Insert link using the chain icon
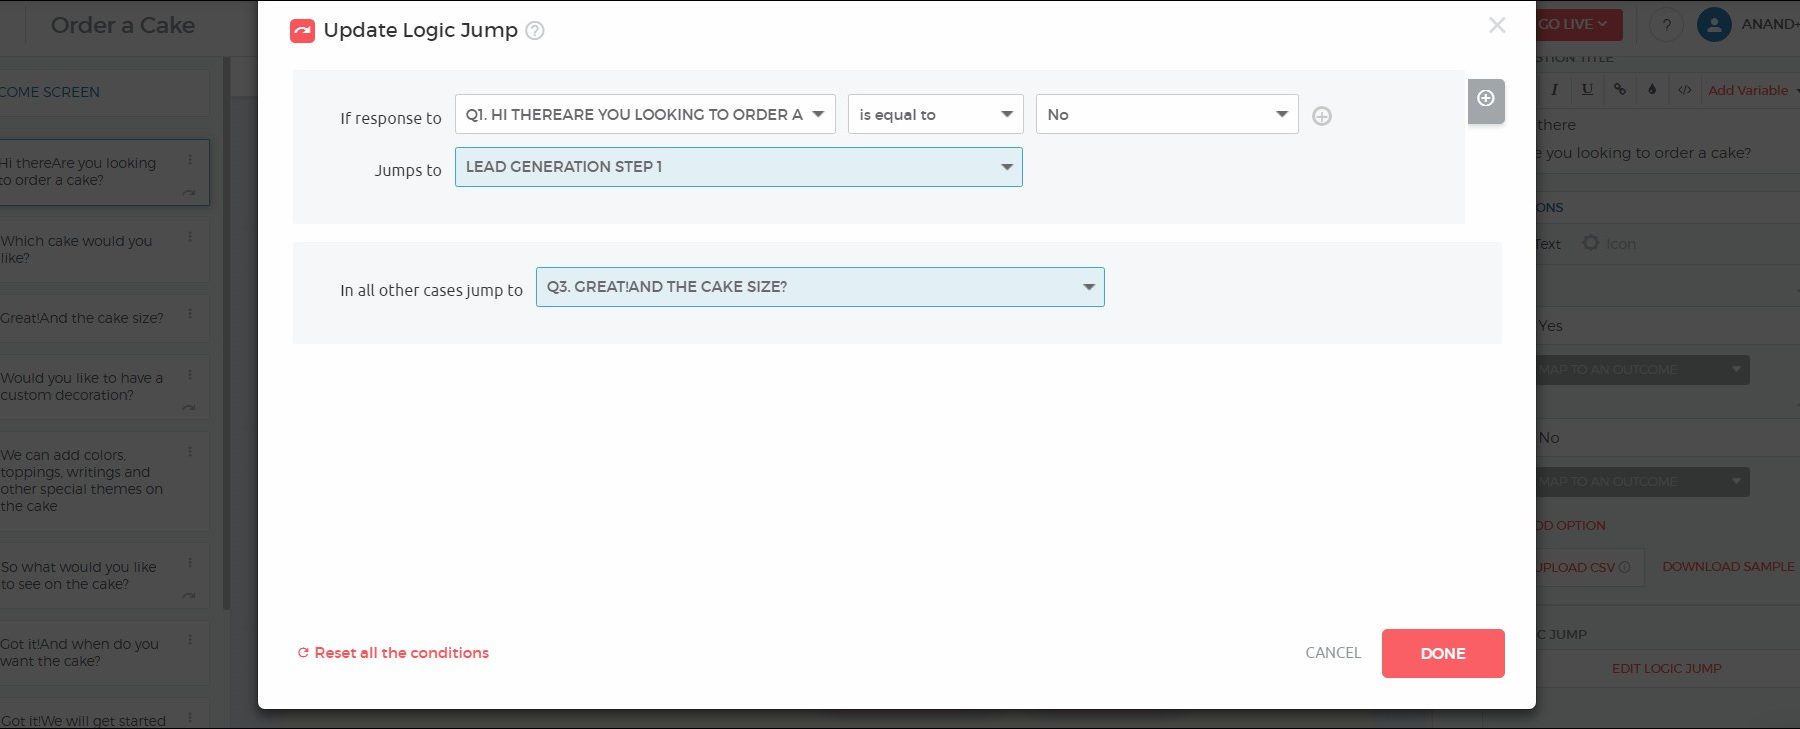Image resolution: width=1800 pixels, height=729 pixels. 1619,89
